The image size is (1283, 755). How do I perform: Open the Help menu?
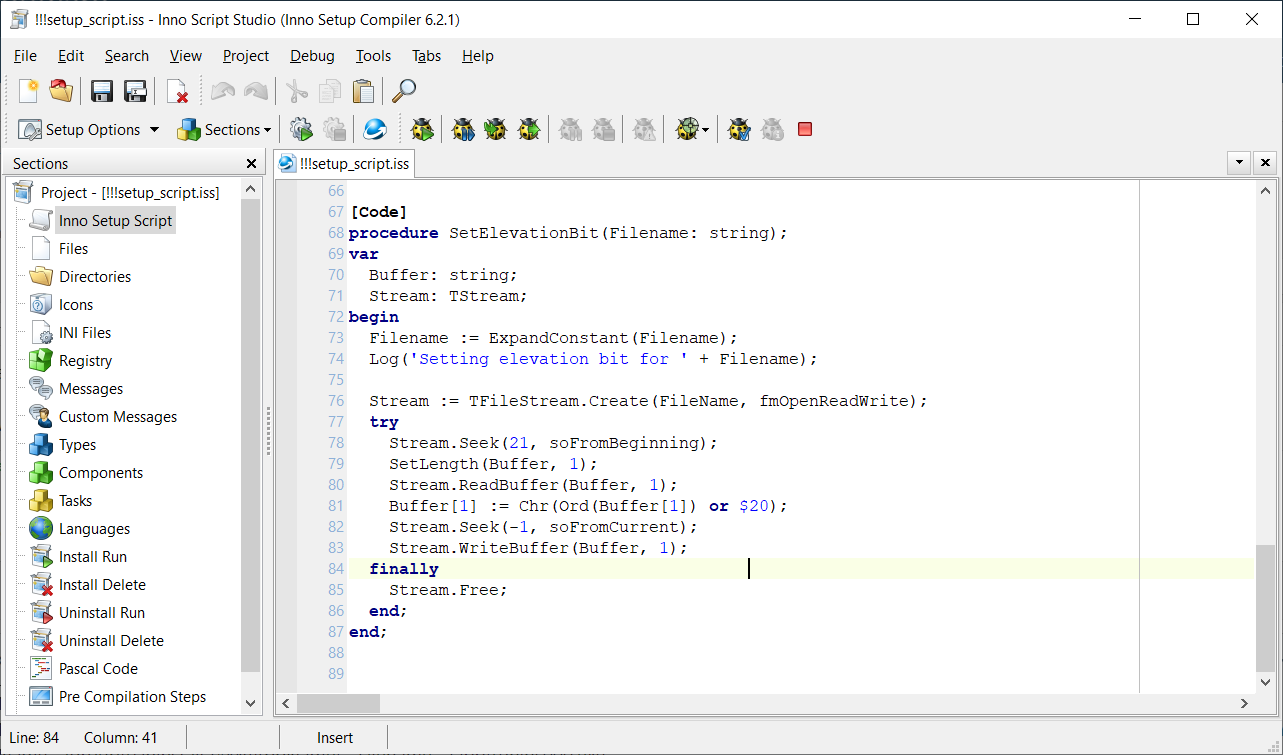click(478, 56)
